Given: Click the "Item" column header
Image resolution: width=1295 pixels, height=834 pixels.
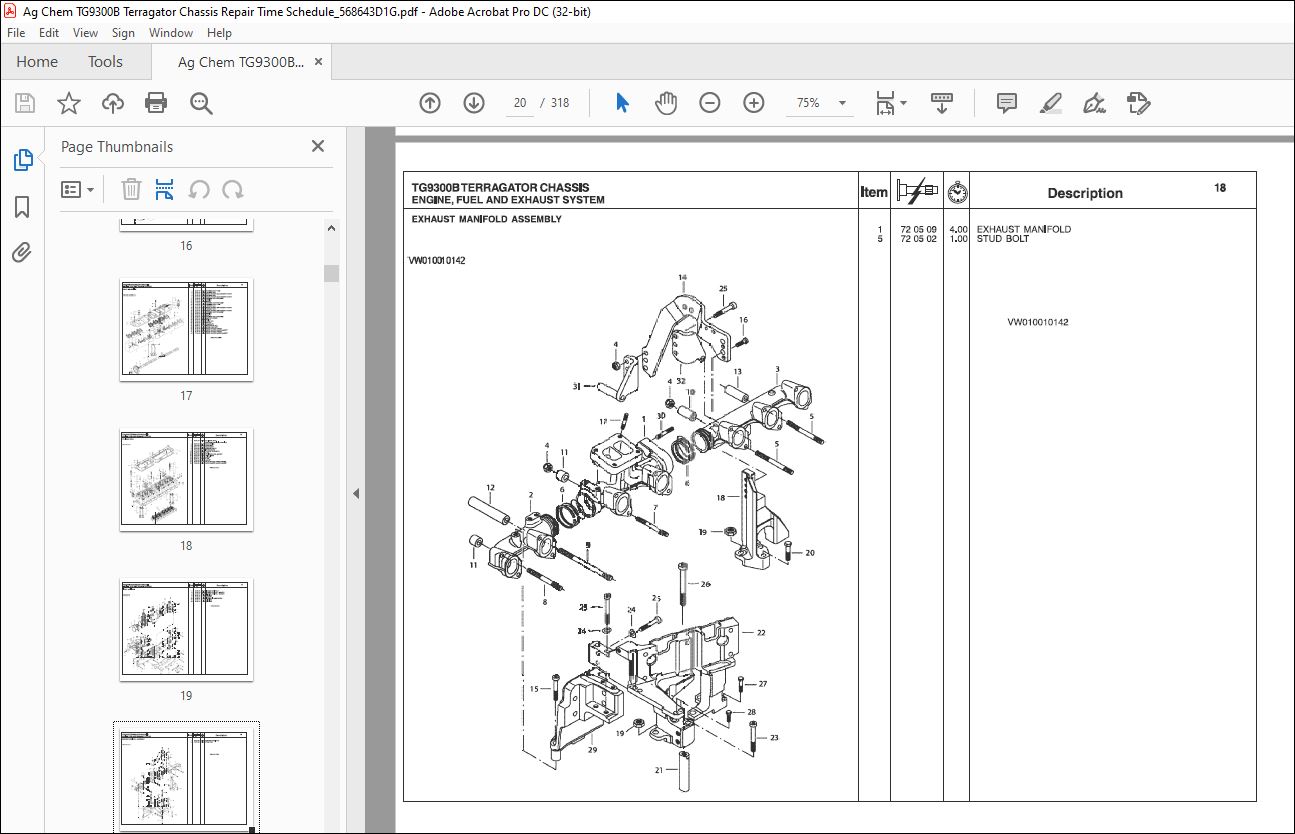Looking at the screenshot, I should [874, 192].
